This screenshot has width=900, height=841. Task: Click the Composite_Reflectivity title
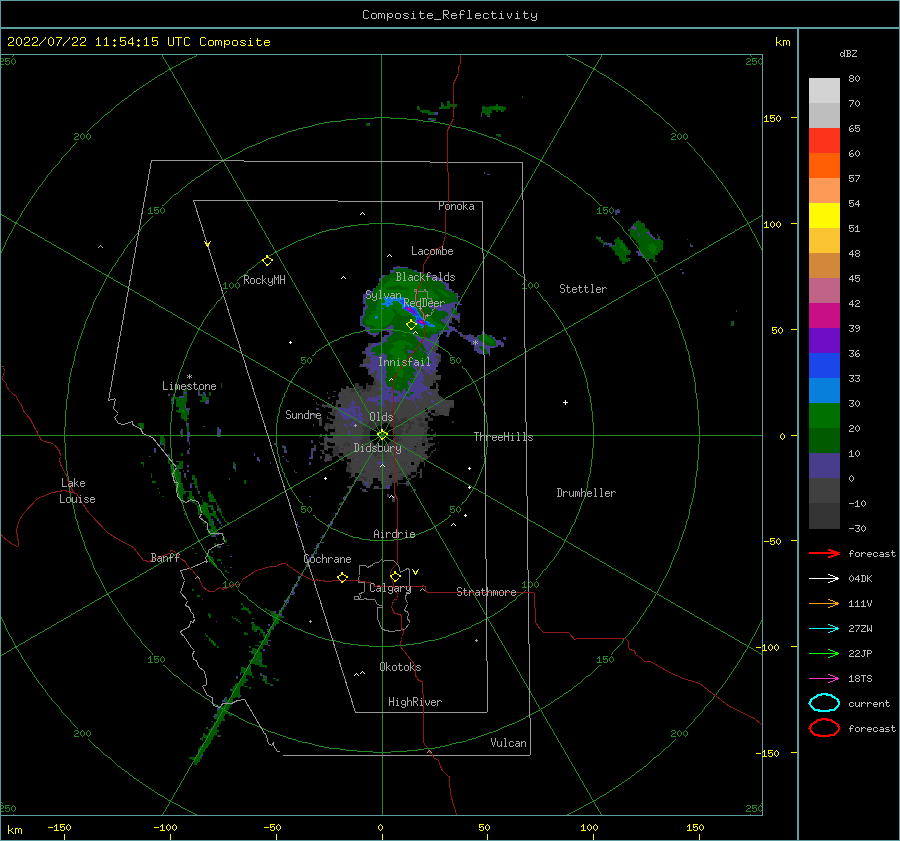[449, 15]
